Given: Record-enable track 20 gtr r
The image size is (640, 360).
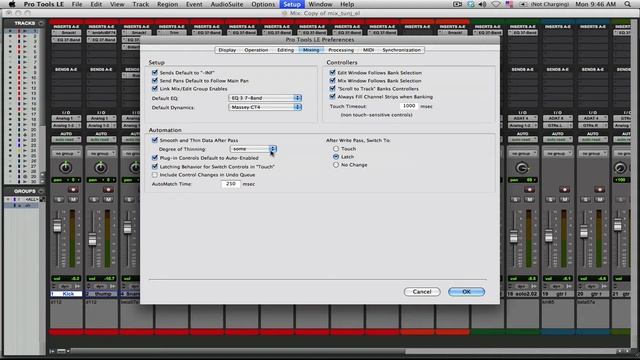Looking at the screenshot, I should 600,190.
